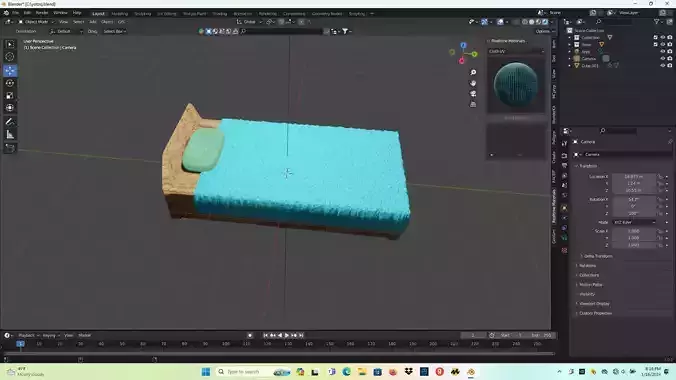Open the Object Mode dropdown
676x380 pixels.
tap(36, 22)
